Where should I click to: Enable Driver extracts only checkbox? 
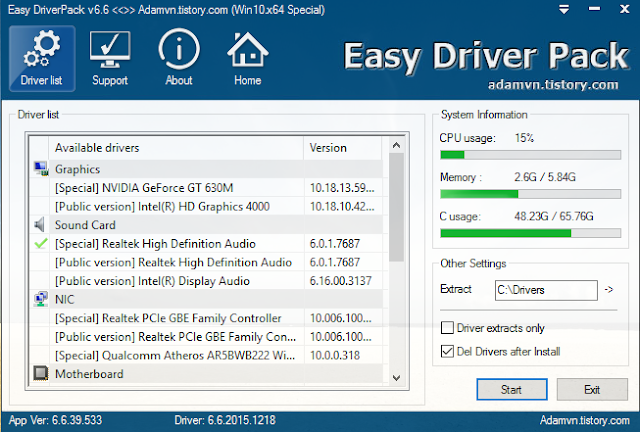click(447, 327)
